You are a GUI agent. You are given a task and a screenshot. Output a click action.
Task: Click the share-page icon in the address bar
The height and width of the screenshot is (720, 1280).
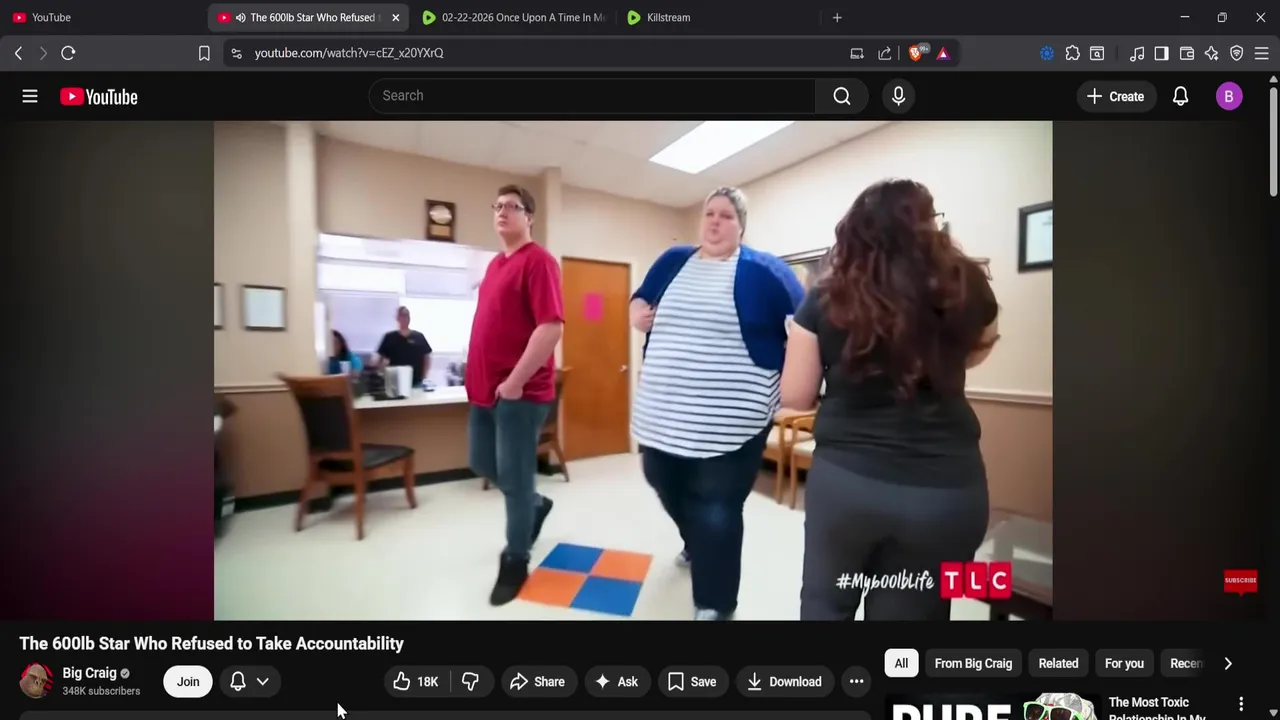(x=885, y=53)
